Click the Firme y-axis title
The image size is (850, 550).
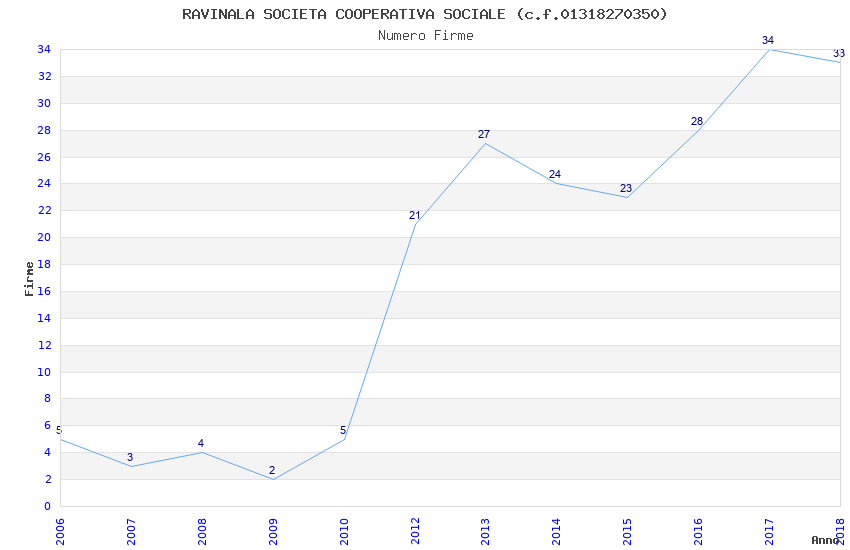point(29,279)
